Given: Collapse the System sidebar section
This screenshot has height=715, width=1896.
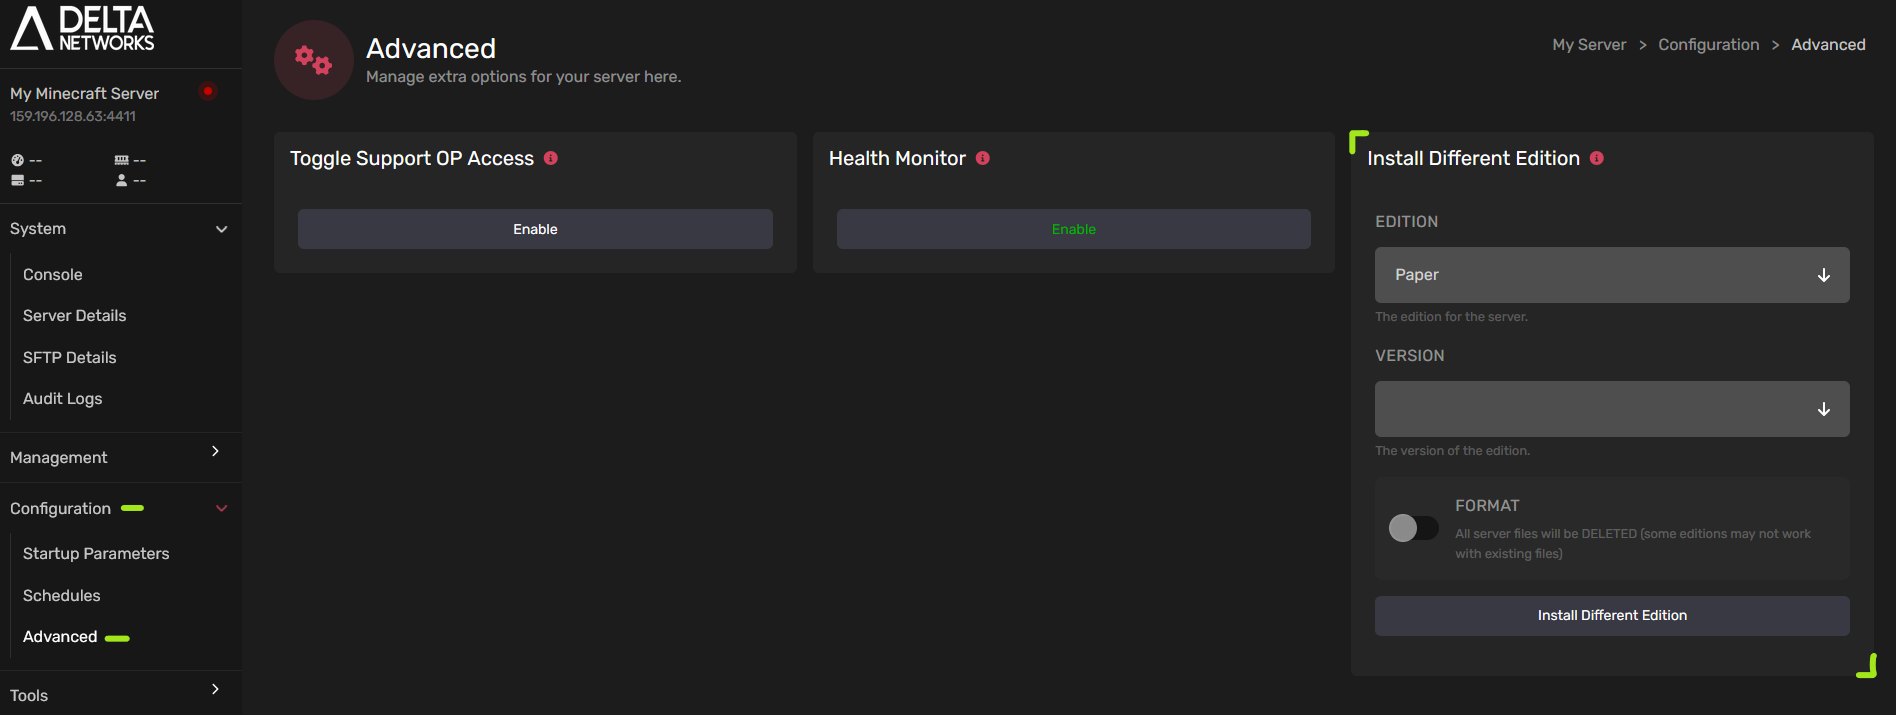Looking at the screenshot, I should (120, 229).
